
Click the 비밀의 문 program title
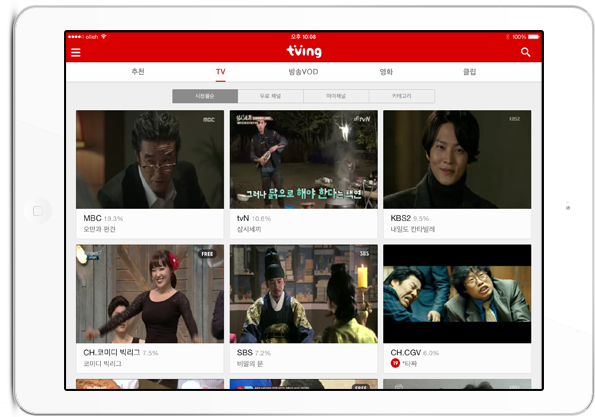(x=250, y=363)
